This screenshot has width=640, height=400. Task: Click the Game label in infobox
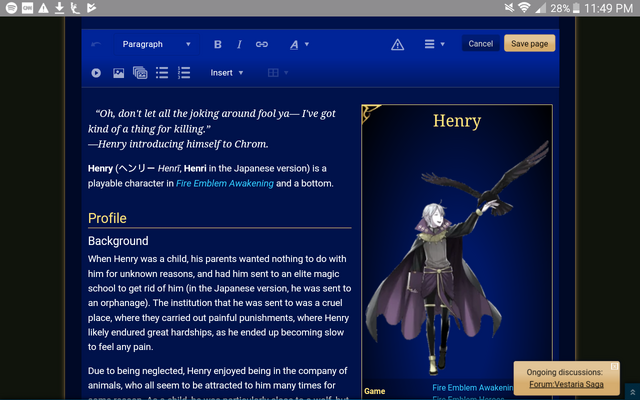pos(374,391)
